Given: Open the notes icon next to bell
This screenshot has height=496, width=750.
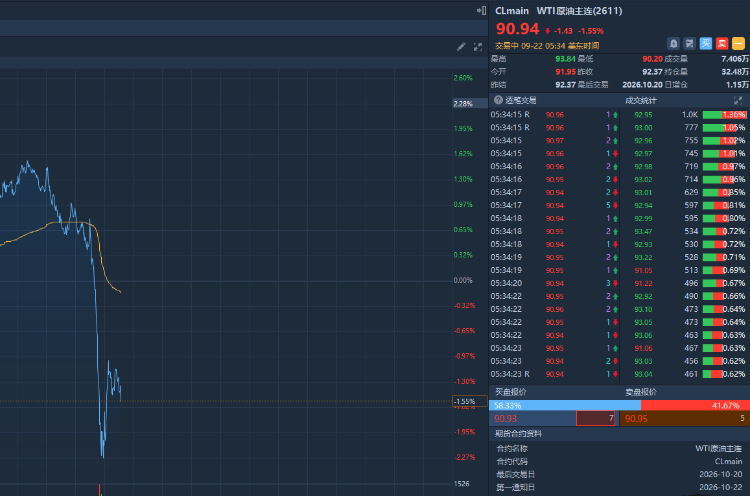Looking at the screenshot, I should (x=689, y=44).
